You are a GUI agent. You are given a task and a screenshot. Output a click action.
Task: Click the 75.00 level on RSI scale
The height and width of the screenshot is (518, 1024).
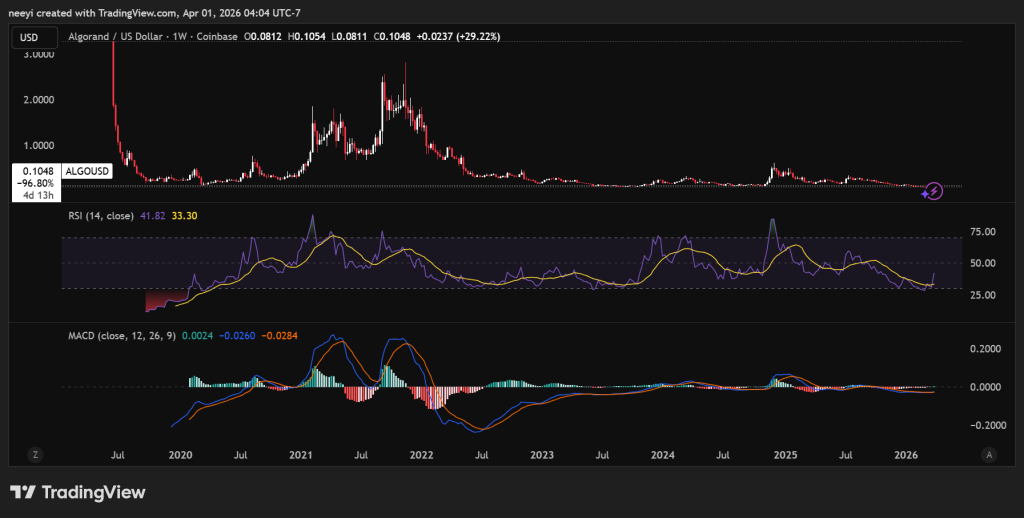coord(984,231)
